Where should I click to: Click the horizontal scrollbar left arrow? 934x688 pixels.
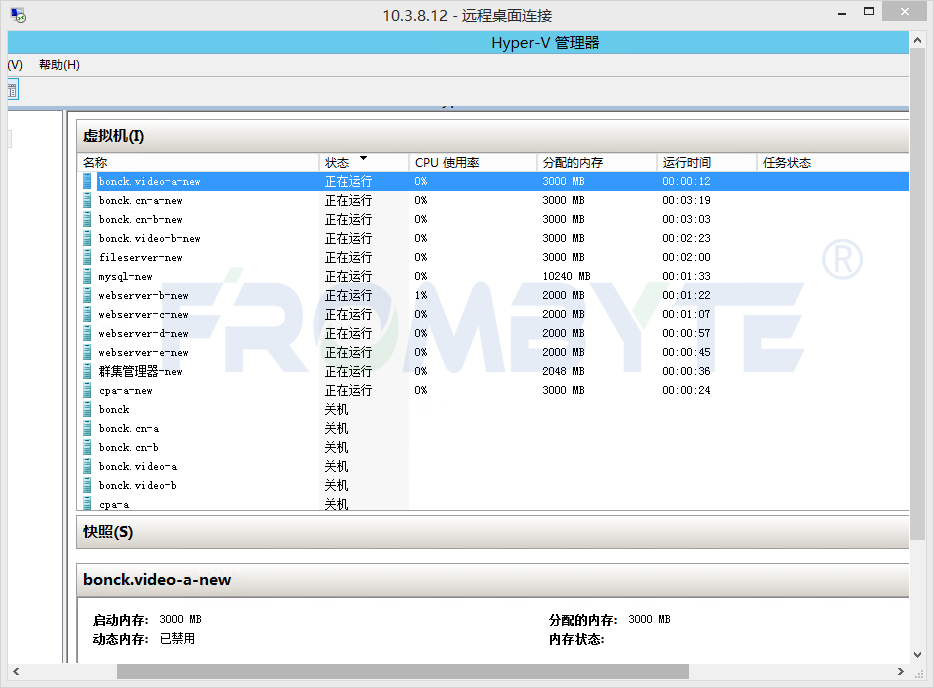pyautogui.click(x=16, y=671)
